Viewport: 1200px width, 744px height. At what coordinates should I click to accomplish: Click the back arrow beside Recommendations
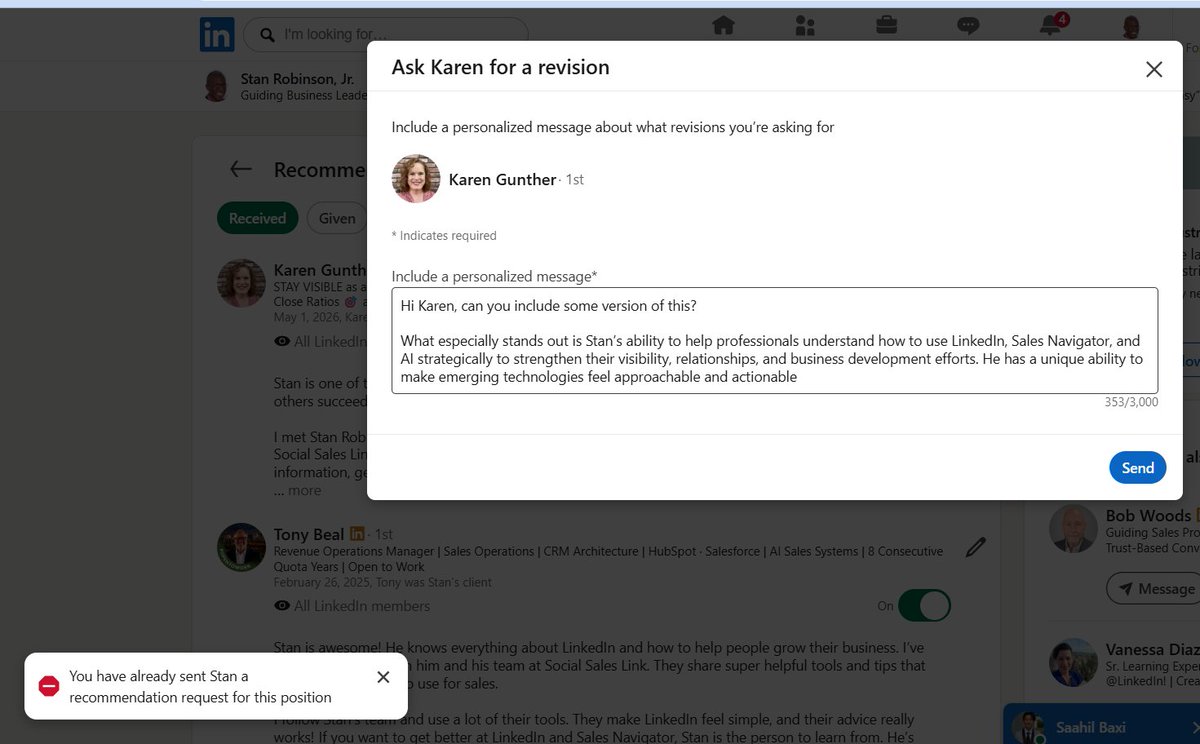pos(240,169)
